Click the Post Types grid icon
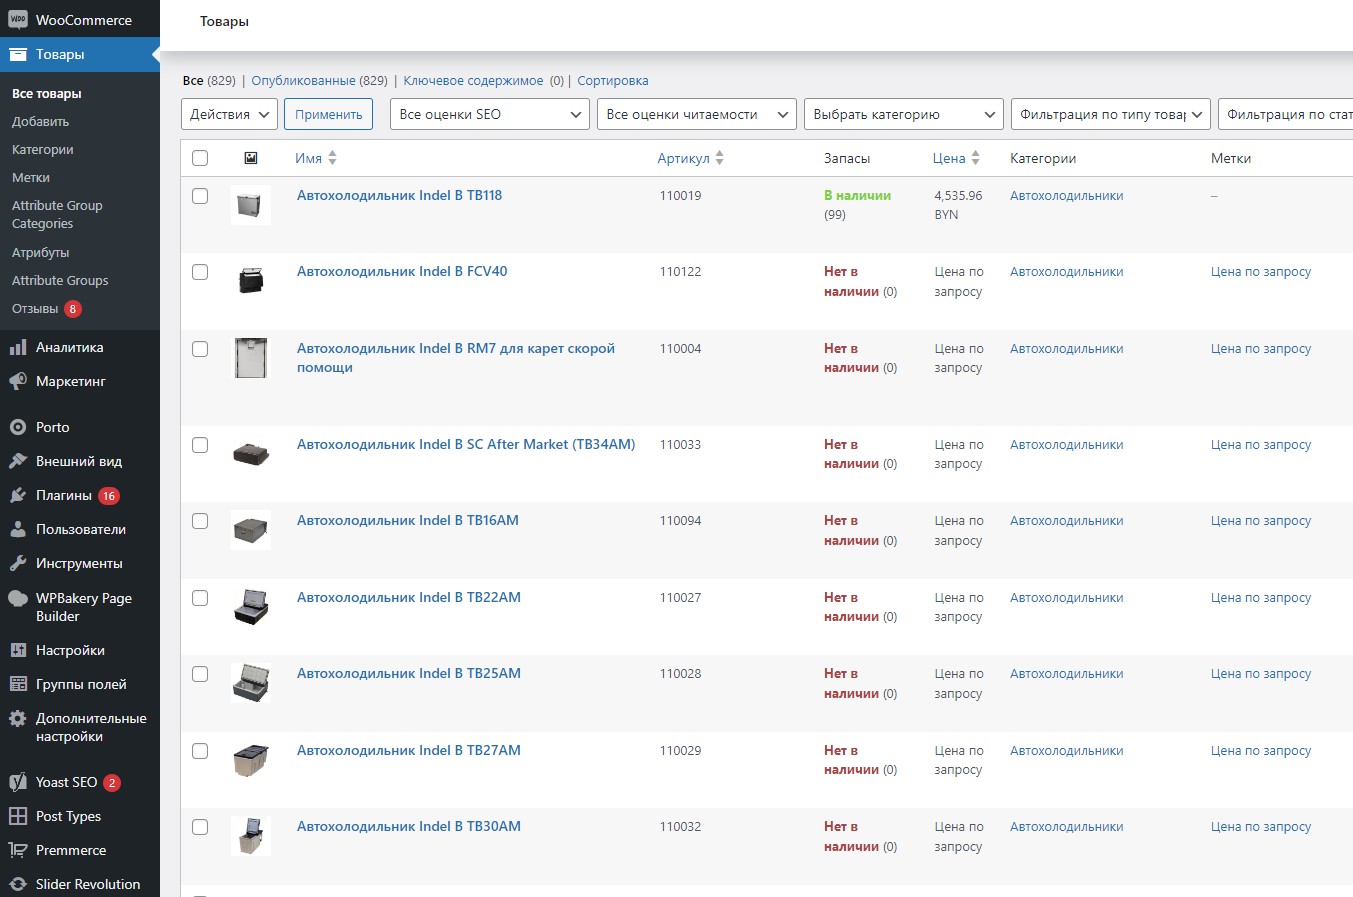The height and width of the screenshot is (897, 1353). 18,816
